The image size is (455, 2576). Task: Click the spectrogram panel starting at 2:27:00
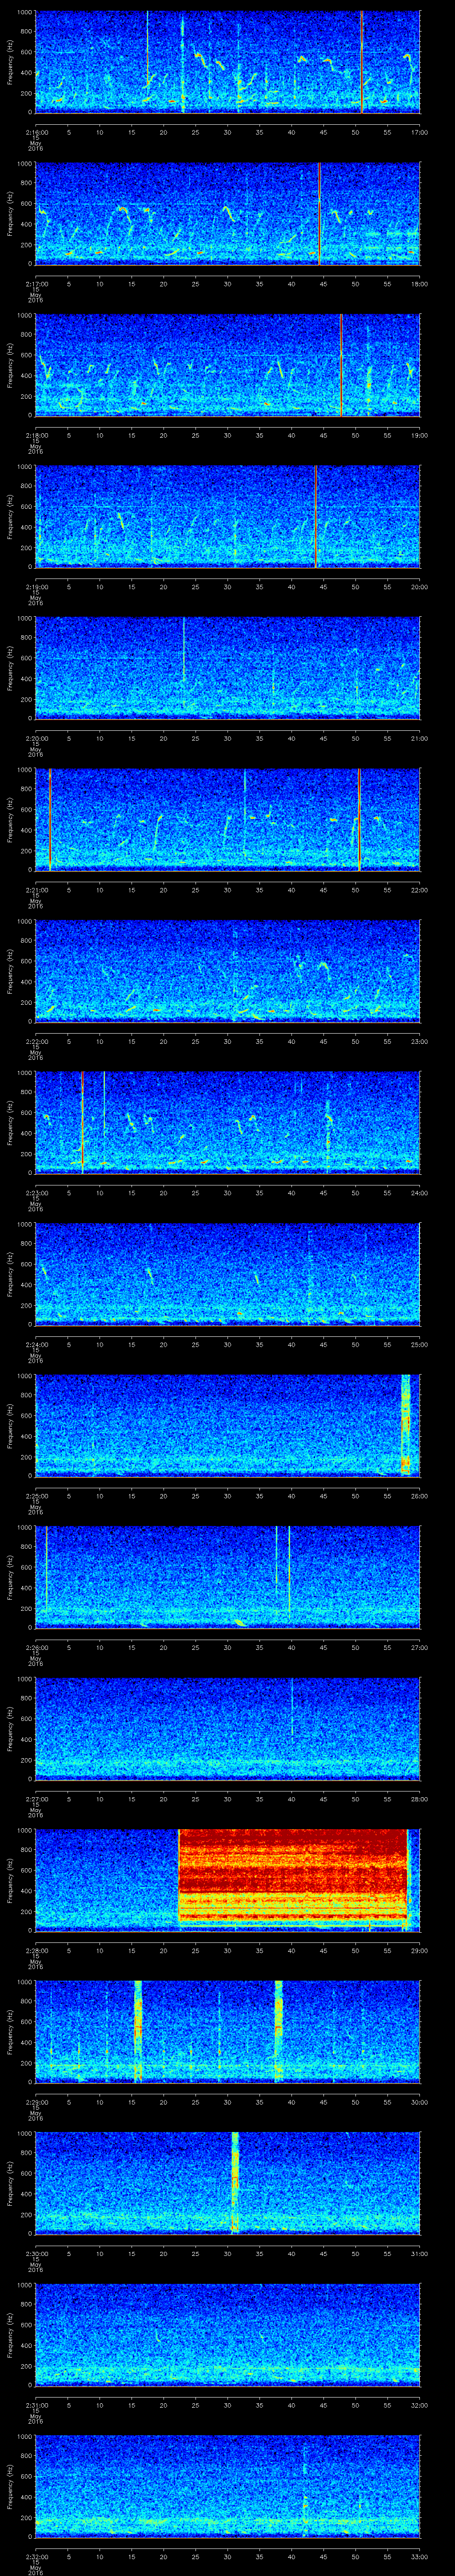(x=228, y=1728)
